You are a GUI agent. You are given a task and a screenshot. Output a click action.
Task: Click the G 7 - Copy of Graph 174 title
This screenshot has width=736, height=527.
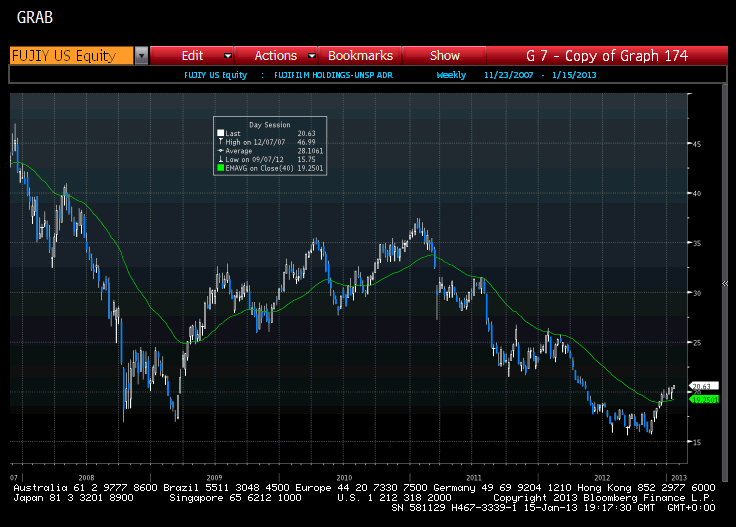click(607, 56)
